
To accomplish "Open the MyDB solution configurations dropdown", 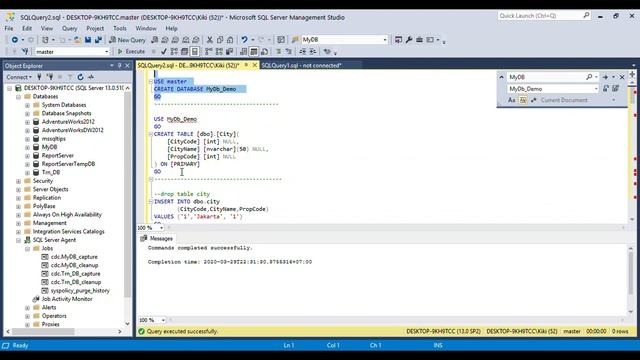I will [x=385, y=40].
